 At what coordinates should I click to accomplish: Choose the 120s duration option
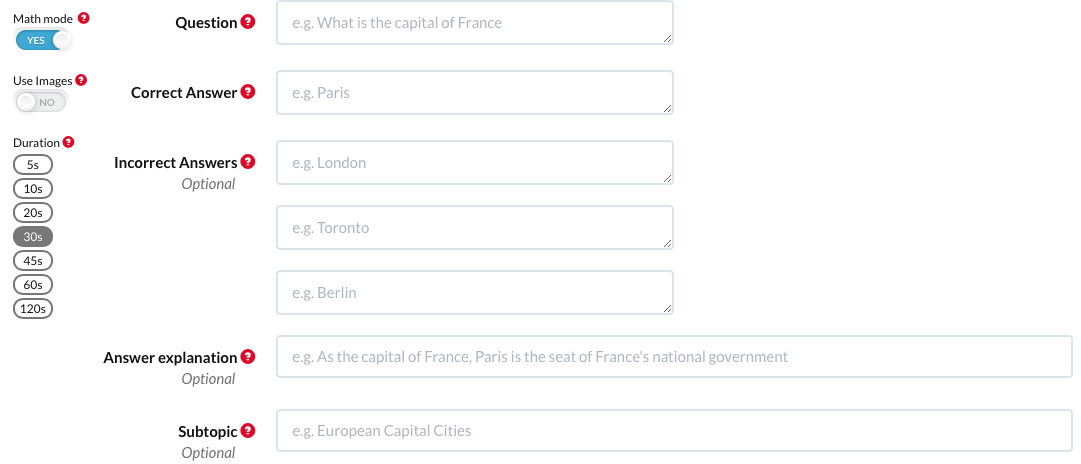32,309
